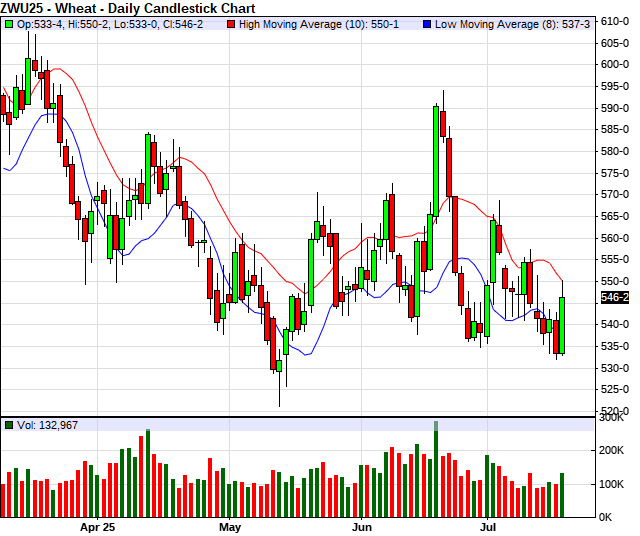Click the 520-0 price axis label
The image size is (640, 536).
(x=614, y=411)
